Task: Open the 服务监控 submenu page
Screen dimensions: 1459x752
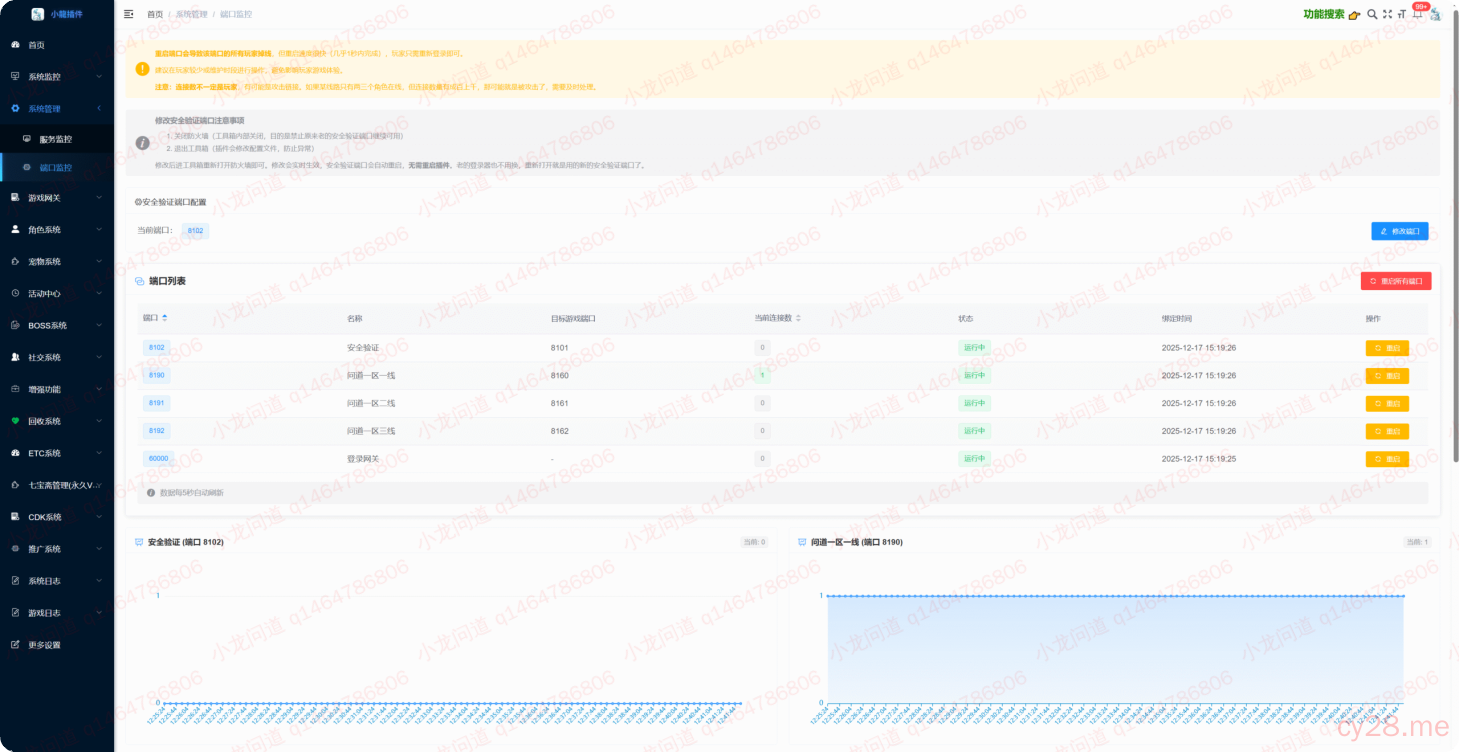Action: click(56, 139)
